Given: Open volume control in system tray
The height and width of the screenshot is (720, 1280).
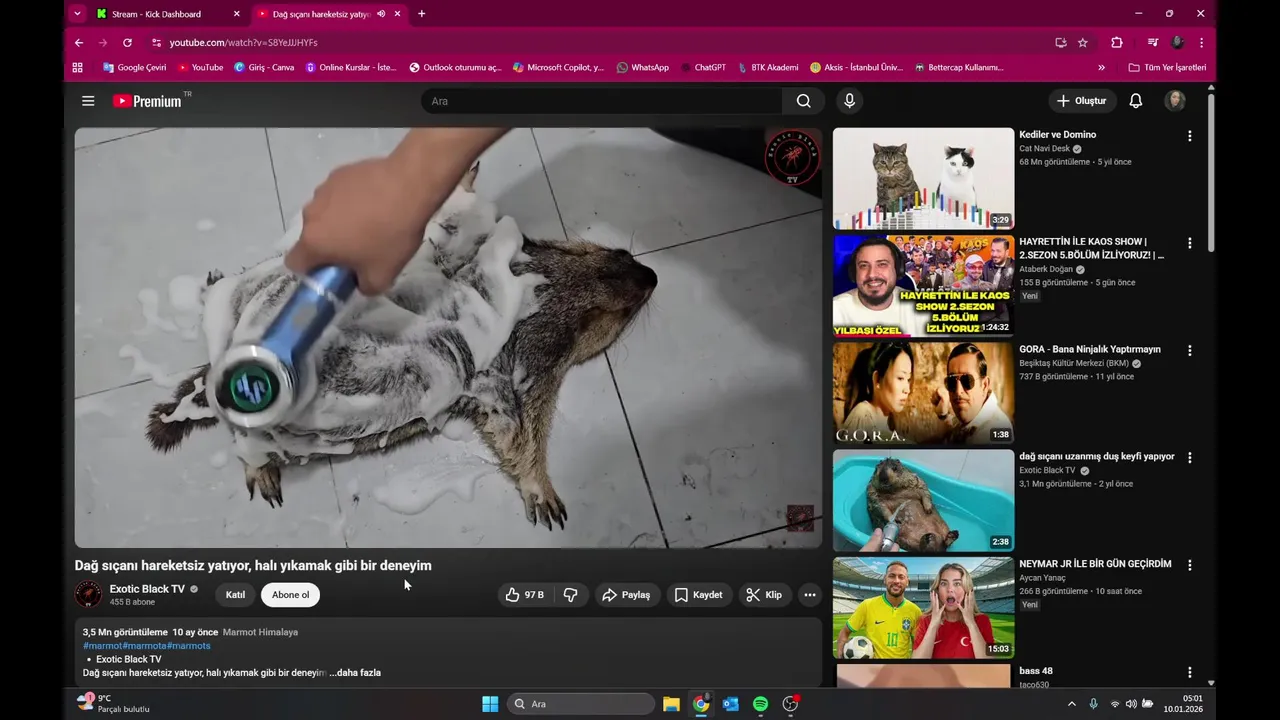Looking at the screenshot, I should 1131,704.
